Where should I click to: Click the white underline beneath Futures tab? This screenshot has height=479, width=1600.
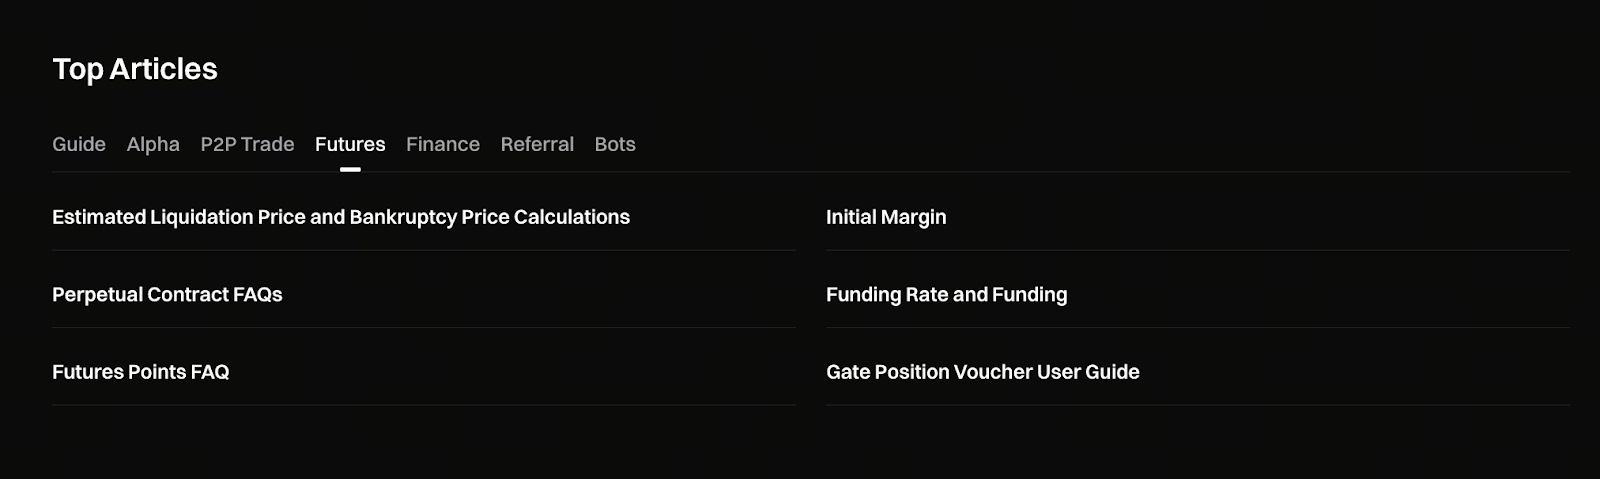350,169
